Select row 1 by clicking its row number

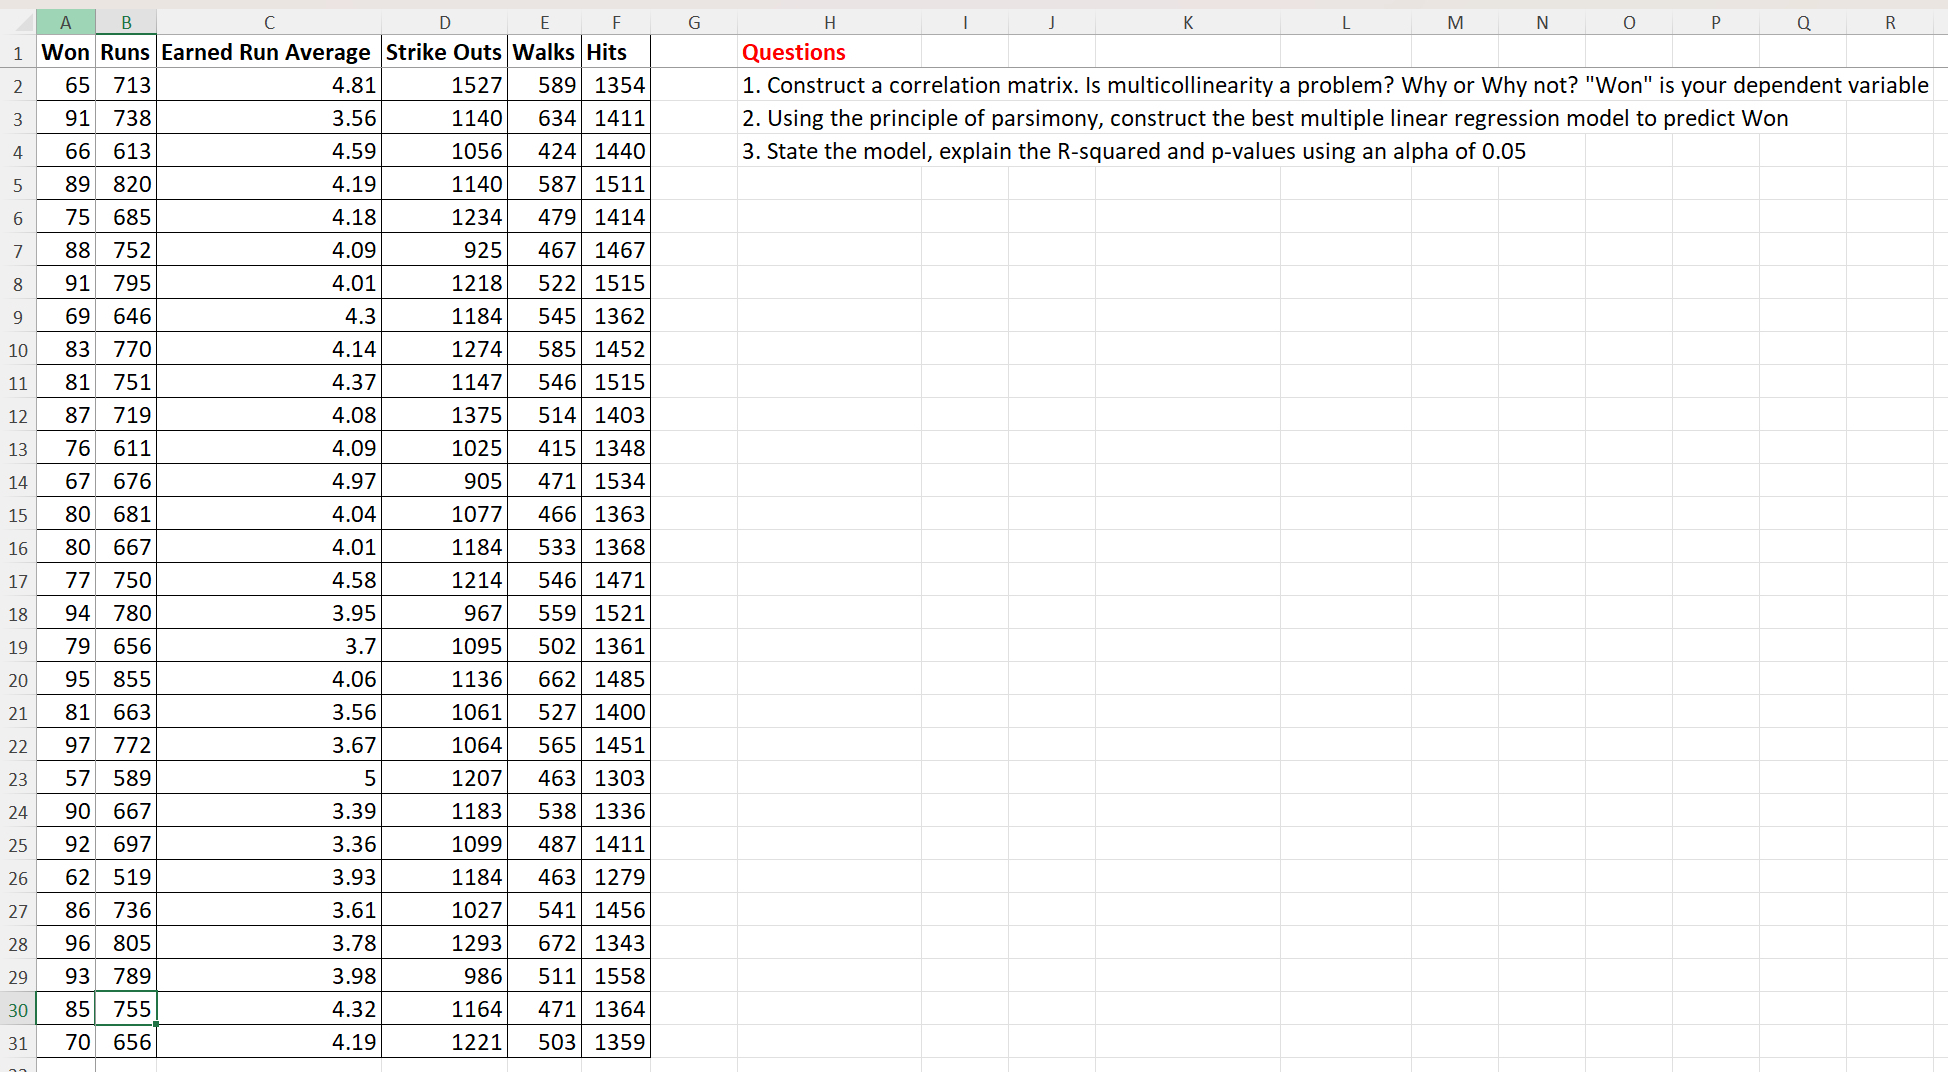[17, 52]
